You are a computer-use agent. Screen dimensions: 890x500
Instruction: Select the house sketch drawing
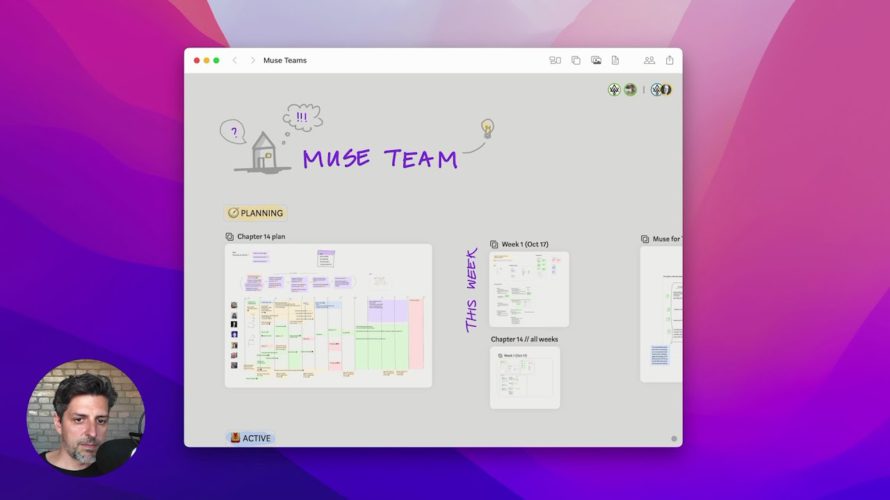[262, 152]
